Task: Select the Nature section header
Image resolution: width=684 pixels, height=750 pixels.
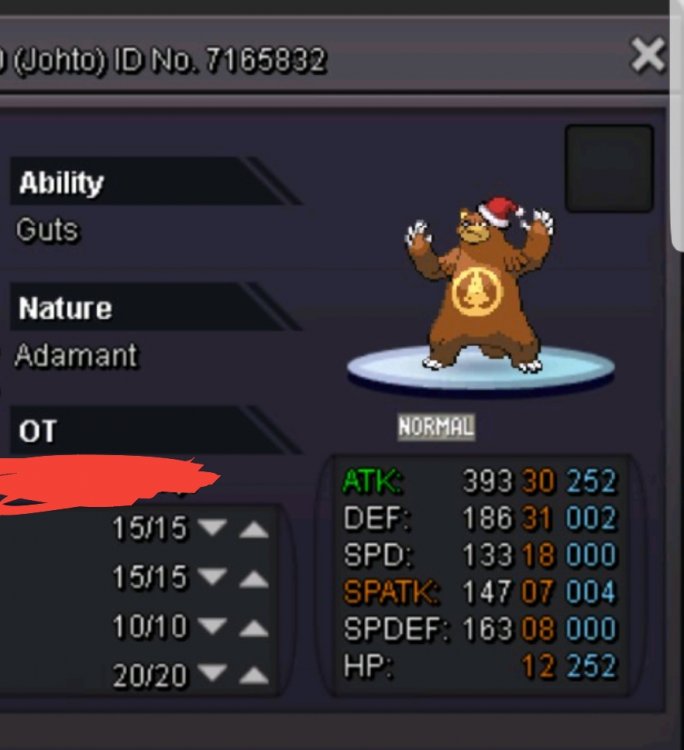Action: coord(155,307)
